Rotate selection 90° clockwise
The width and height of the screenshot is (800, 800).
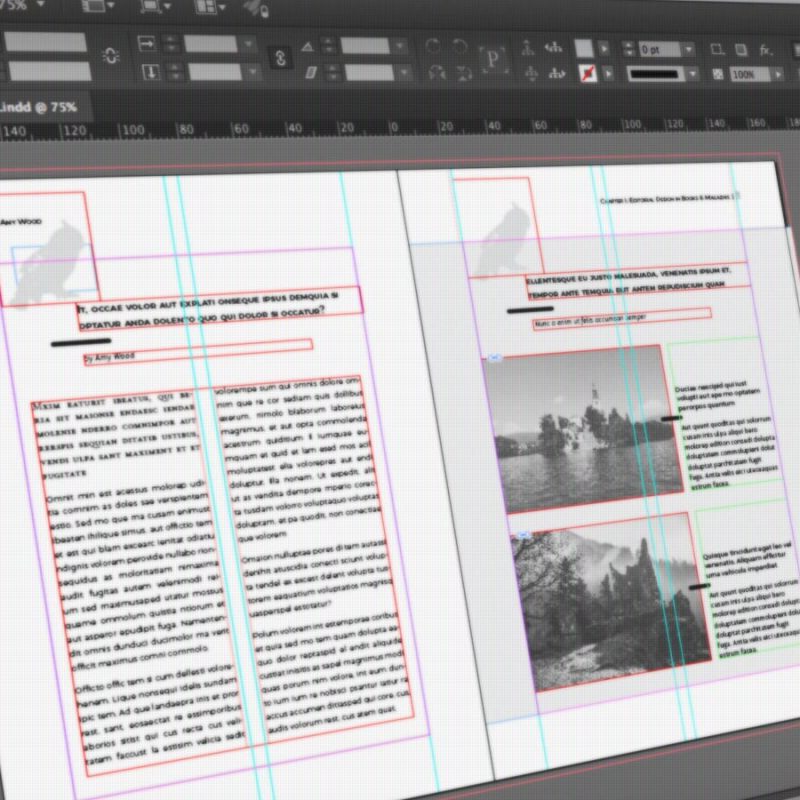click(432, 46)
